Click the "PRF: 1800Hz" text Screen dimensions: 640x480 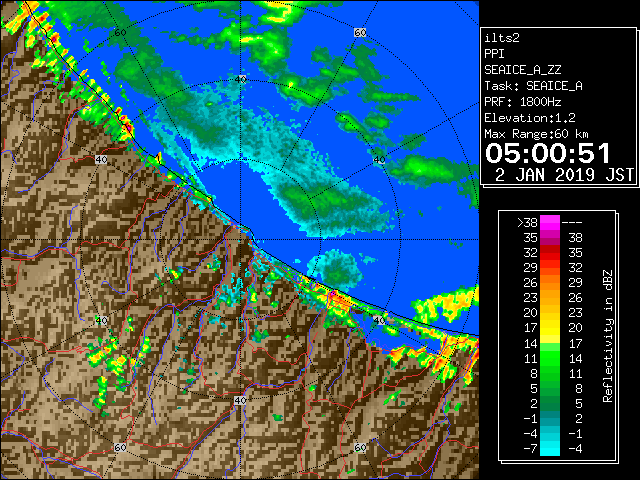click(x=522, y=102)
